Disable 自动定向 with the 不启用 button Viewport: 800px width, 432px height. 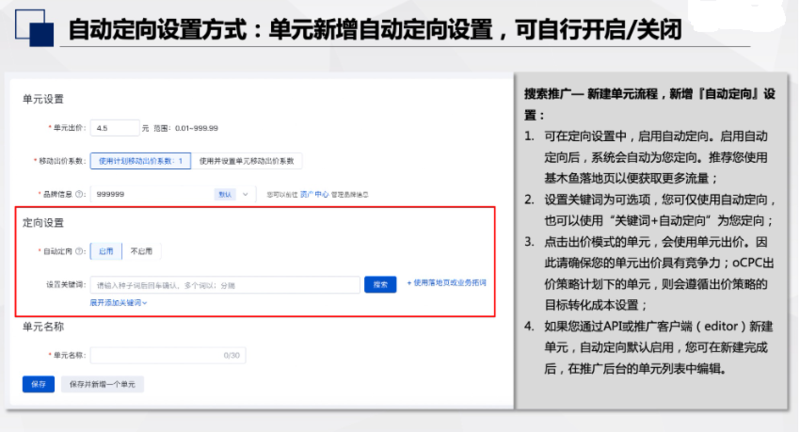coord(141,251)
